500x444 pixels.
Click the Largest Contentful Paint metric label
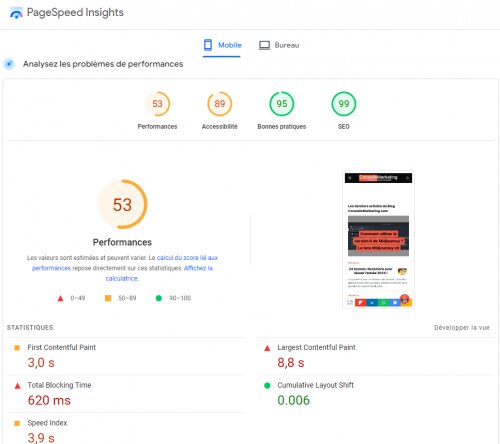click(316, 347)
